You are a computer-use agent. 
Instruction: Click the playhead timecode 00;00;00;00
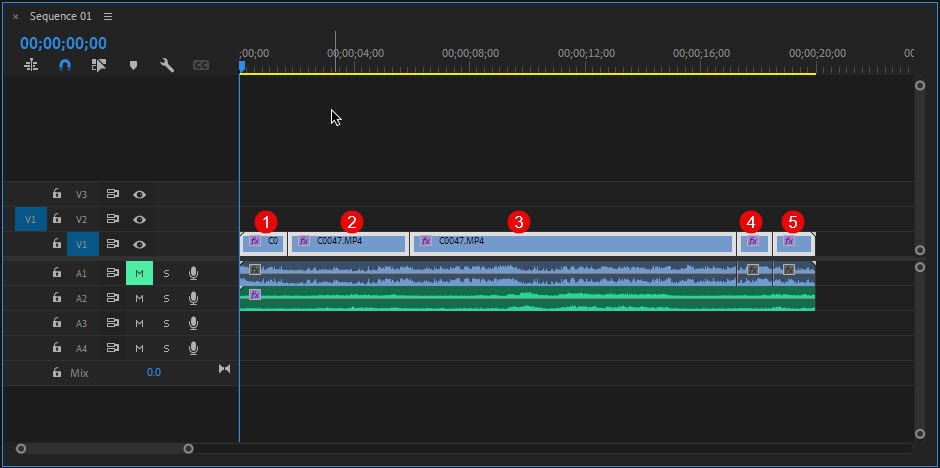click(63, 43)
